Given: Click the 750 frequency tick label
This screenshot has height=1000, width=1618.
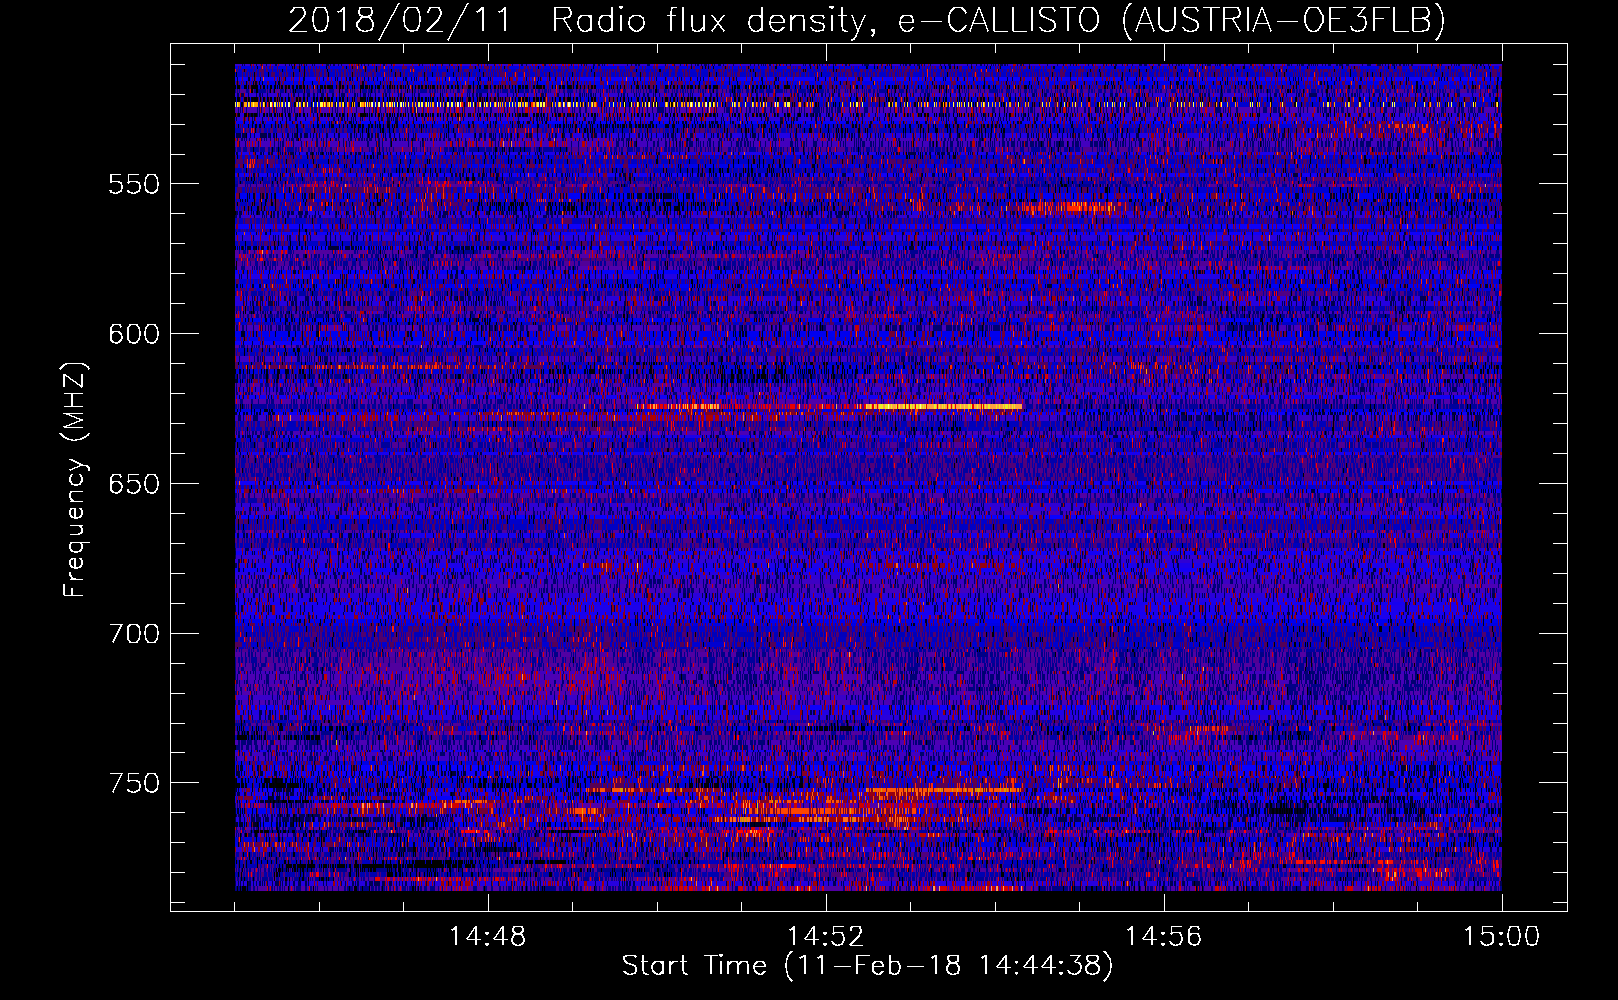Looking at the screenshot, I should pyautogui.click(x=134, y=783).
